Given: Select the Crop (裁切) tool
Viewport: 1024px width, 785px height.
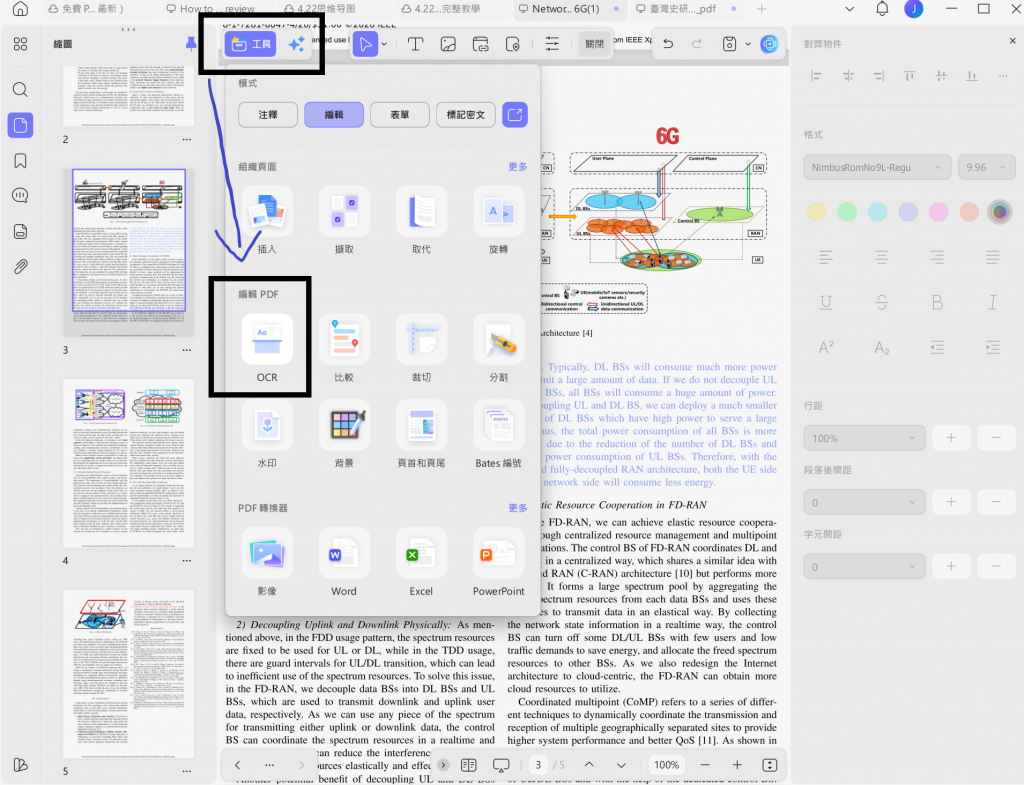Looking at the screenshot, I should (x=421, y=340).
